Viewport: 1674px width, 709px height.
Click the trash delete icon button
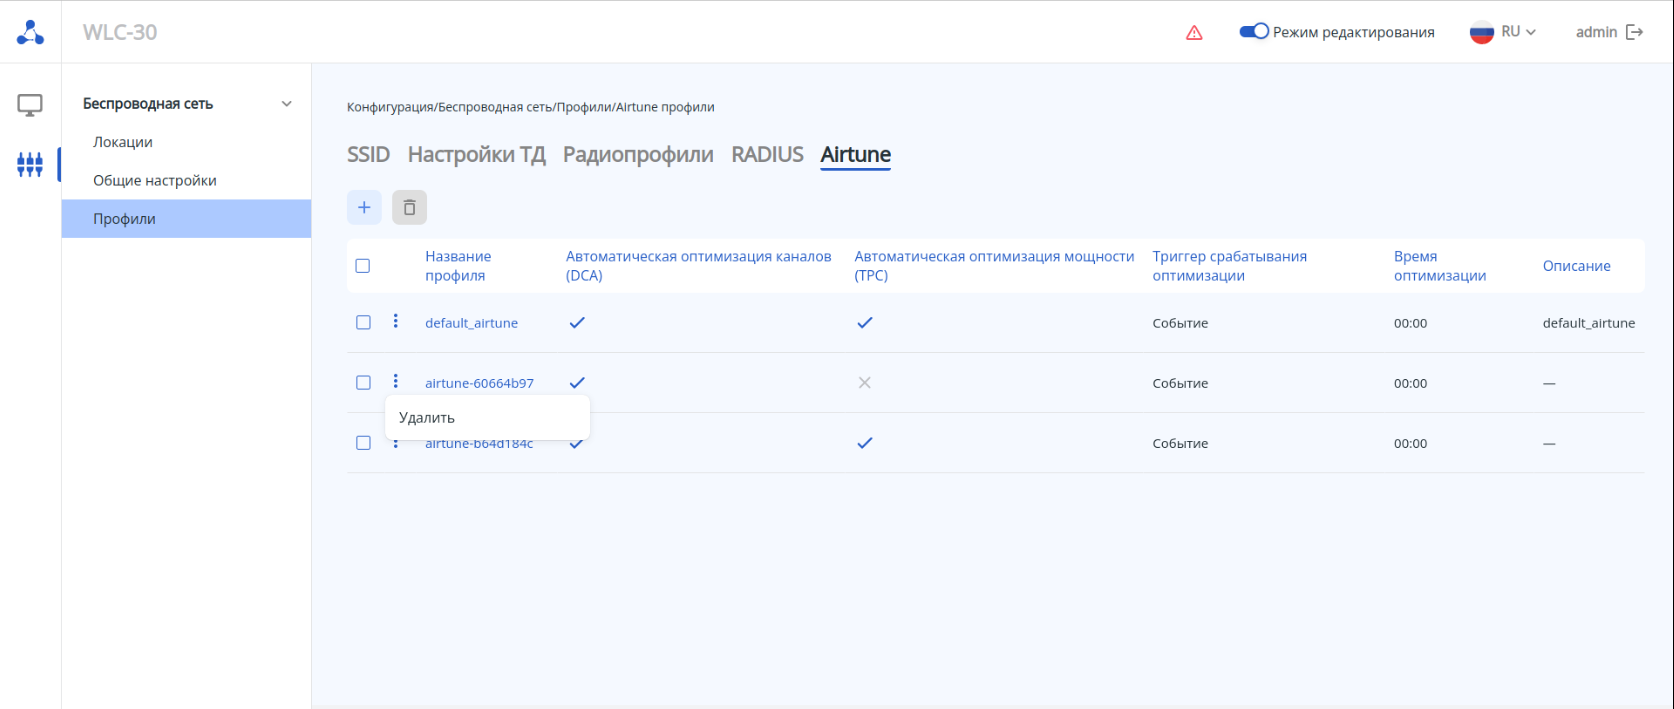coord(409,207)
